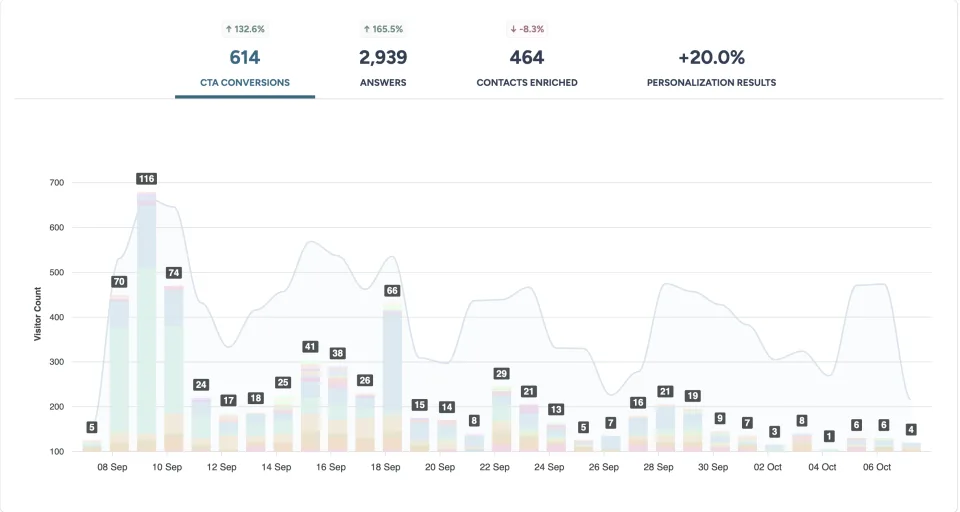The width and height of the screenshot is (960, 512).
Task: Click the 02 Oct axis label
Action: point(768,467)
